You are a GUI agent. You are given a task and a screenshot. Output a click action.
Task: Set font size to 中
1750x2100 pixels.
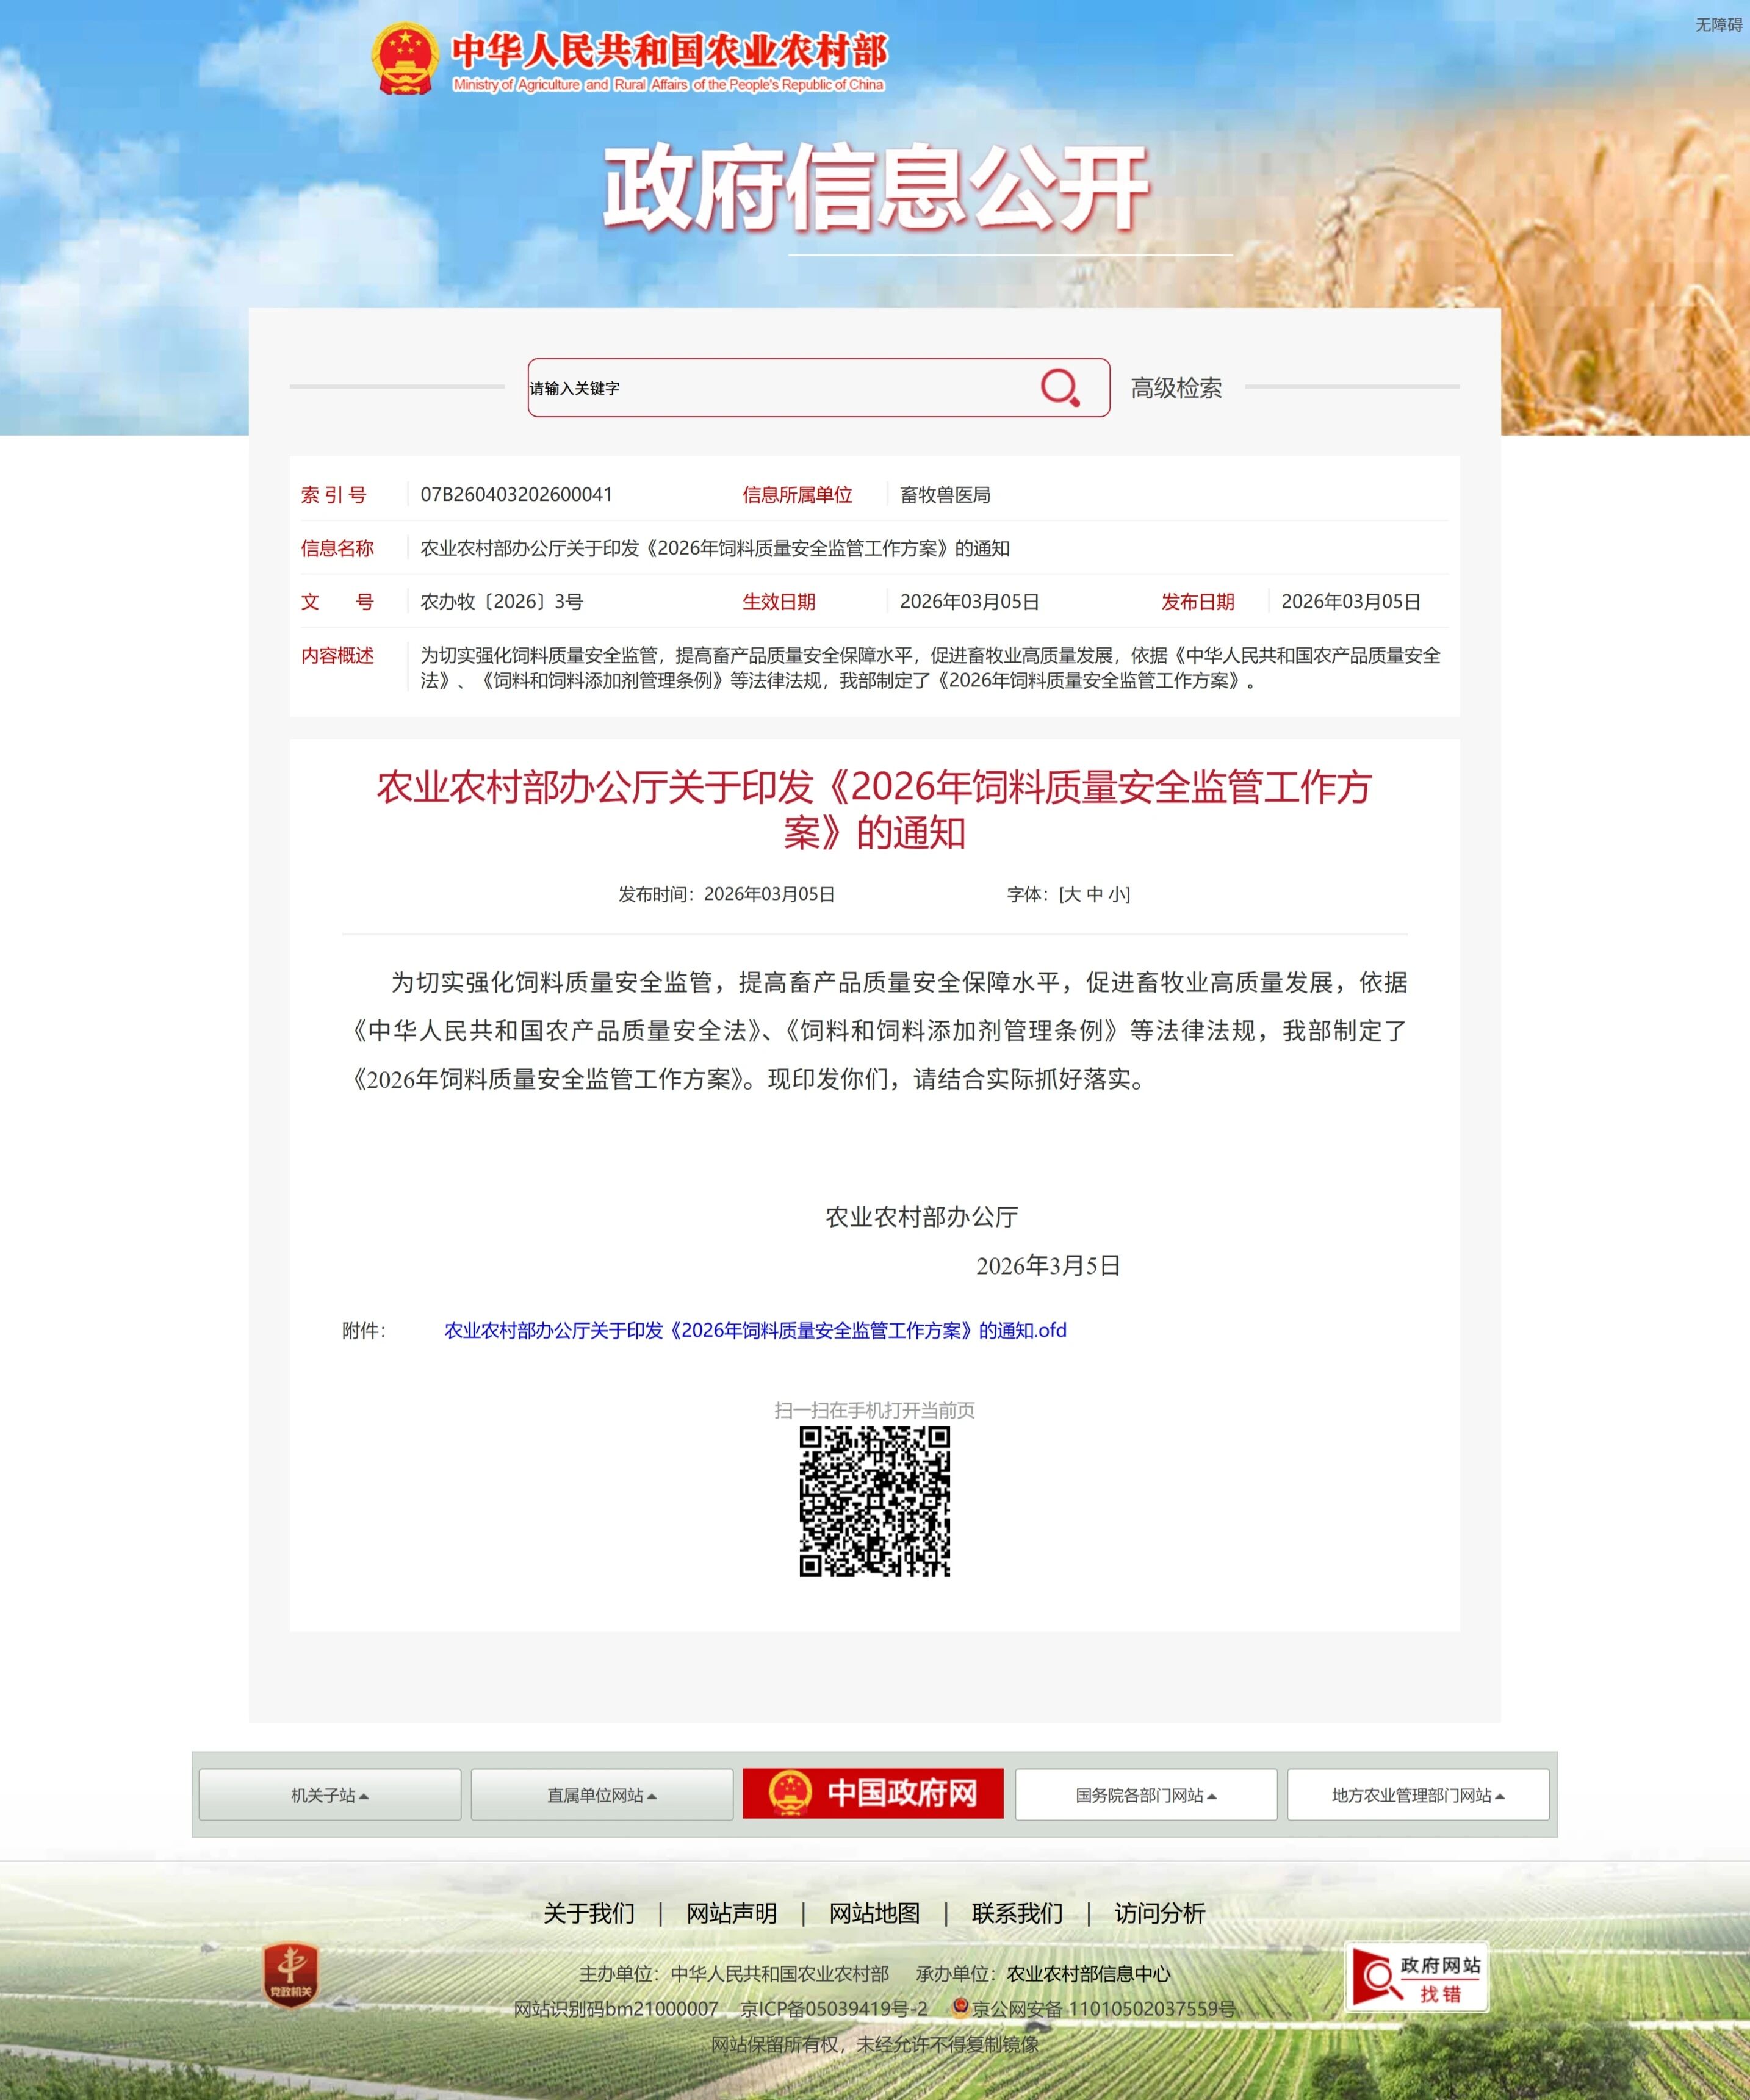click(1095, 894)
